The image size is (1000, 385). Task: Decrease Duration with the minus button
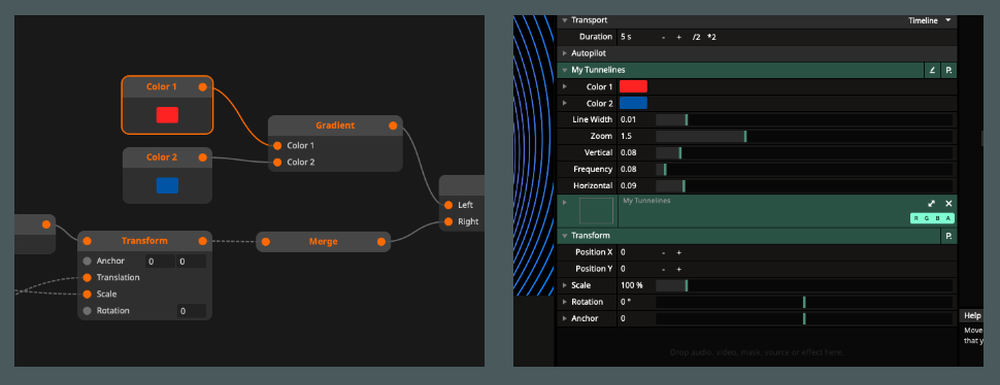663,37
